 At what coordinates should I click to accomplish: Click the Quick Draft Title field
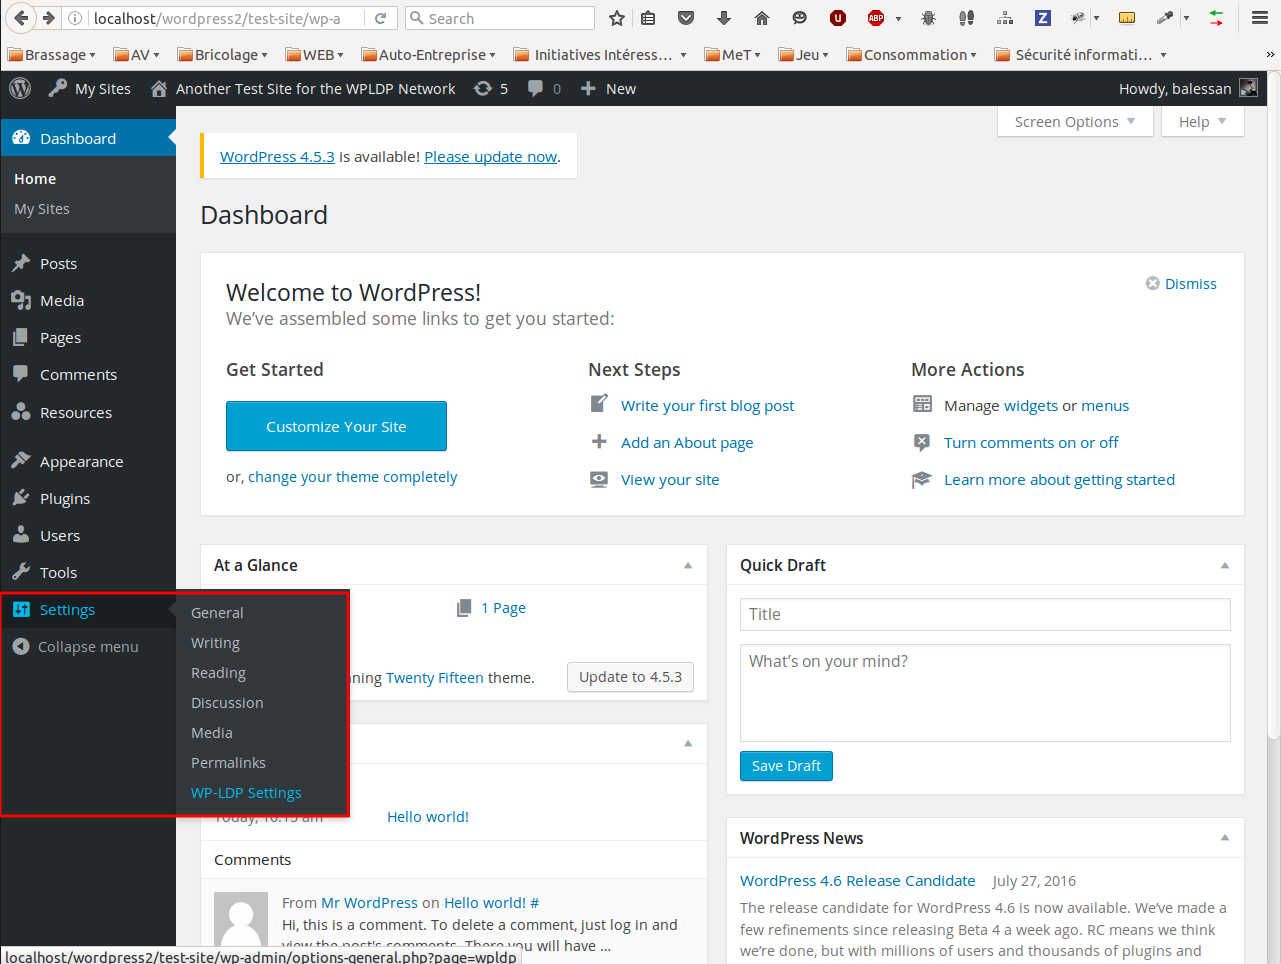(985, 614)
